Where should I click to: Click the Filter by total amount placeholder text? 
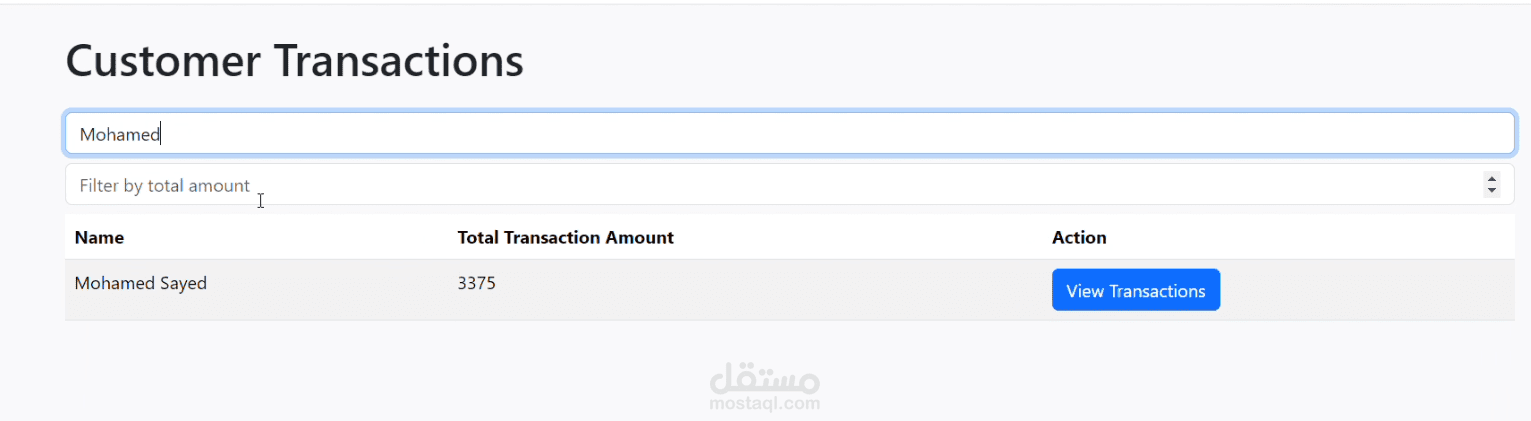(165, 185)
